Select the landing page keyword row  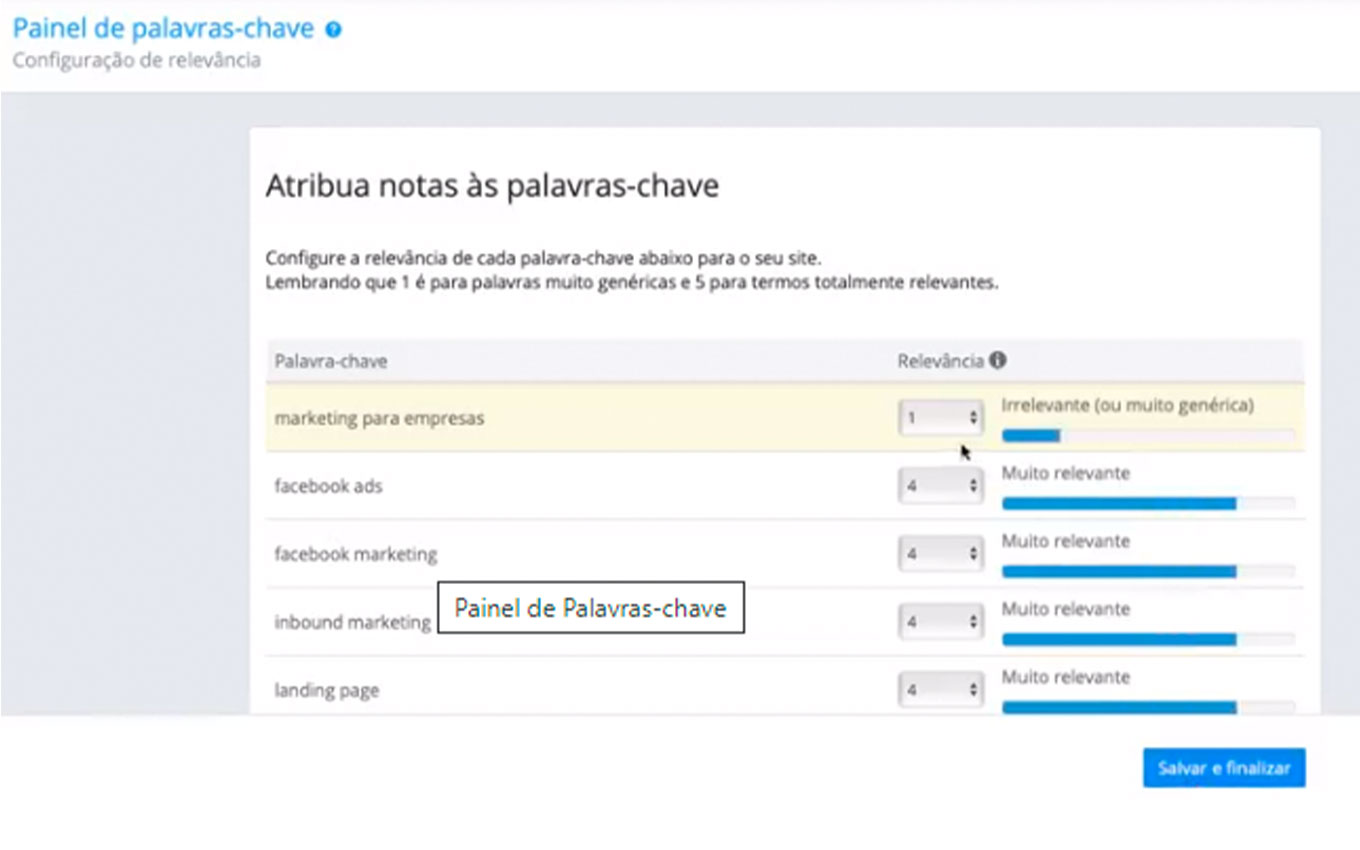(785, 689)
